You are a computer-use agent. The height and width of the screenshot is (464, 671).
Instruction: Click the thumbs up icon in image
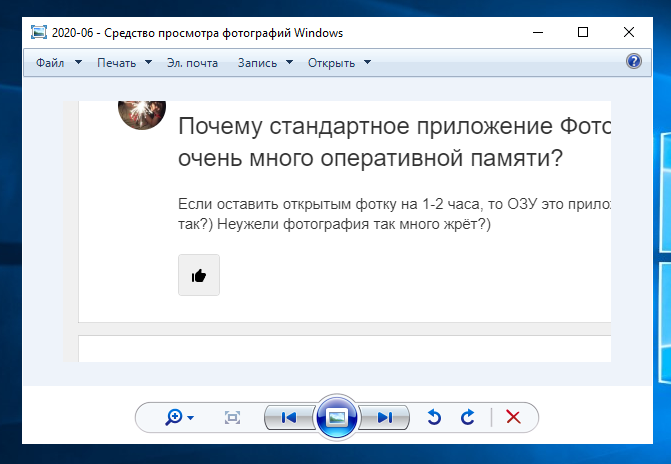click(x=198, y=275)
